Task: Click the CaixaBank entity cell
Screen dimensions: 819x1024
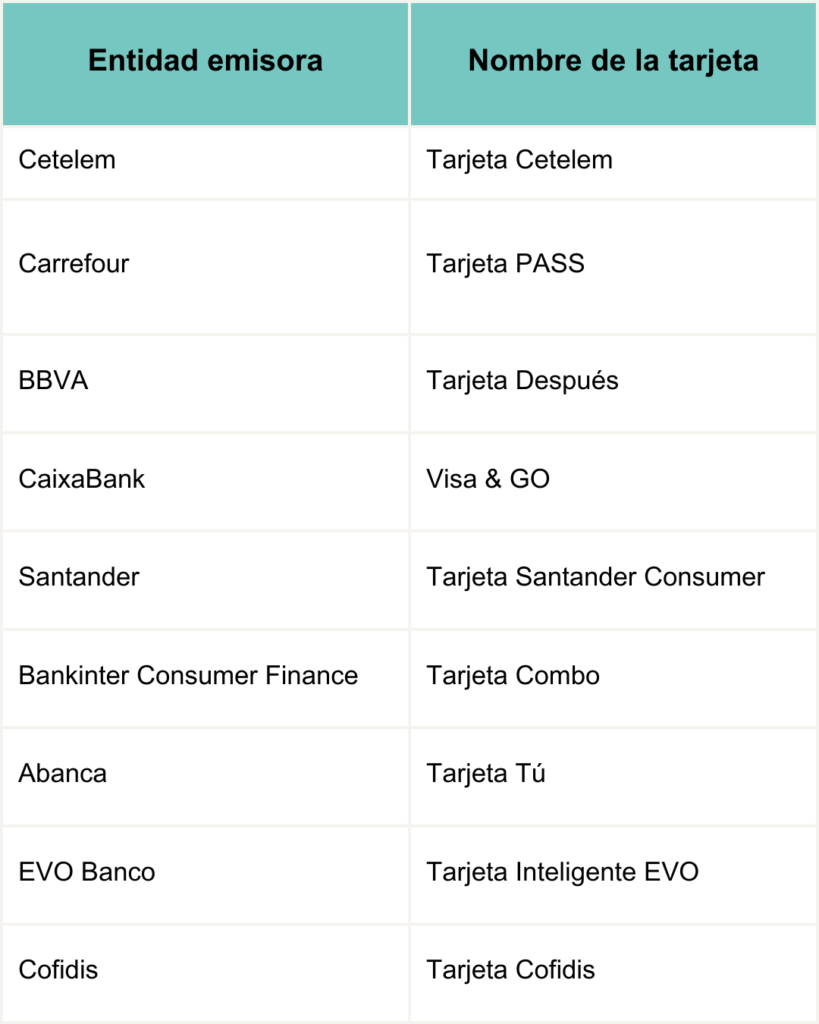Action: [205, 482]
